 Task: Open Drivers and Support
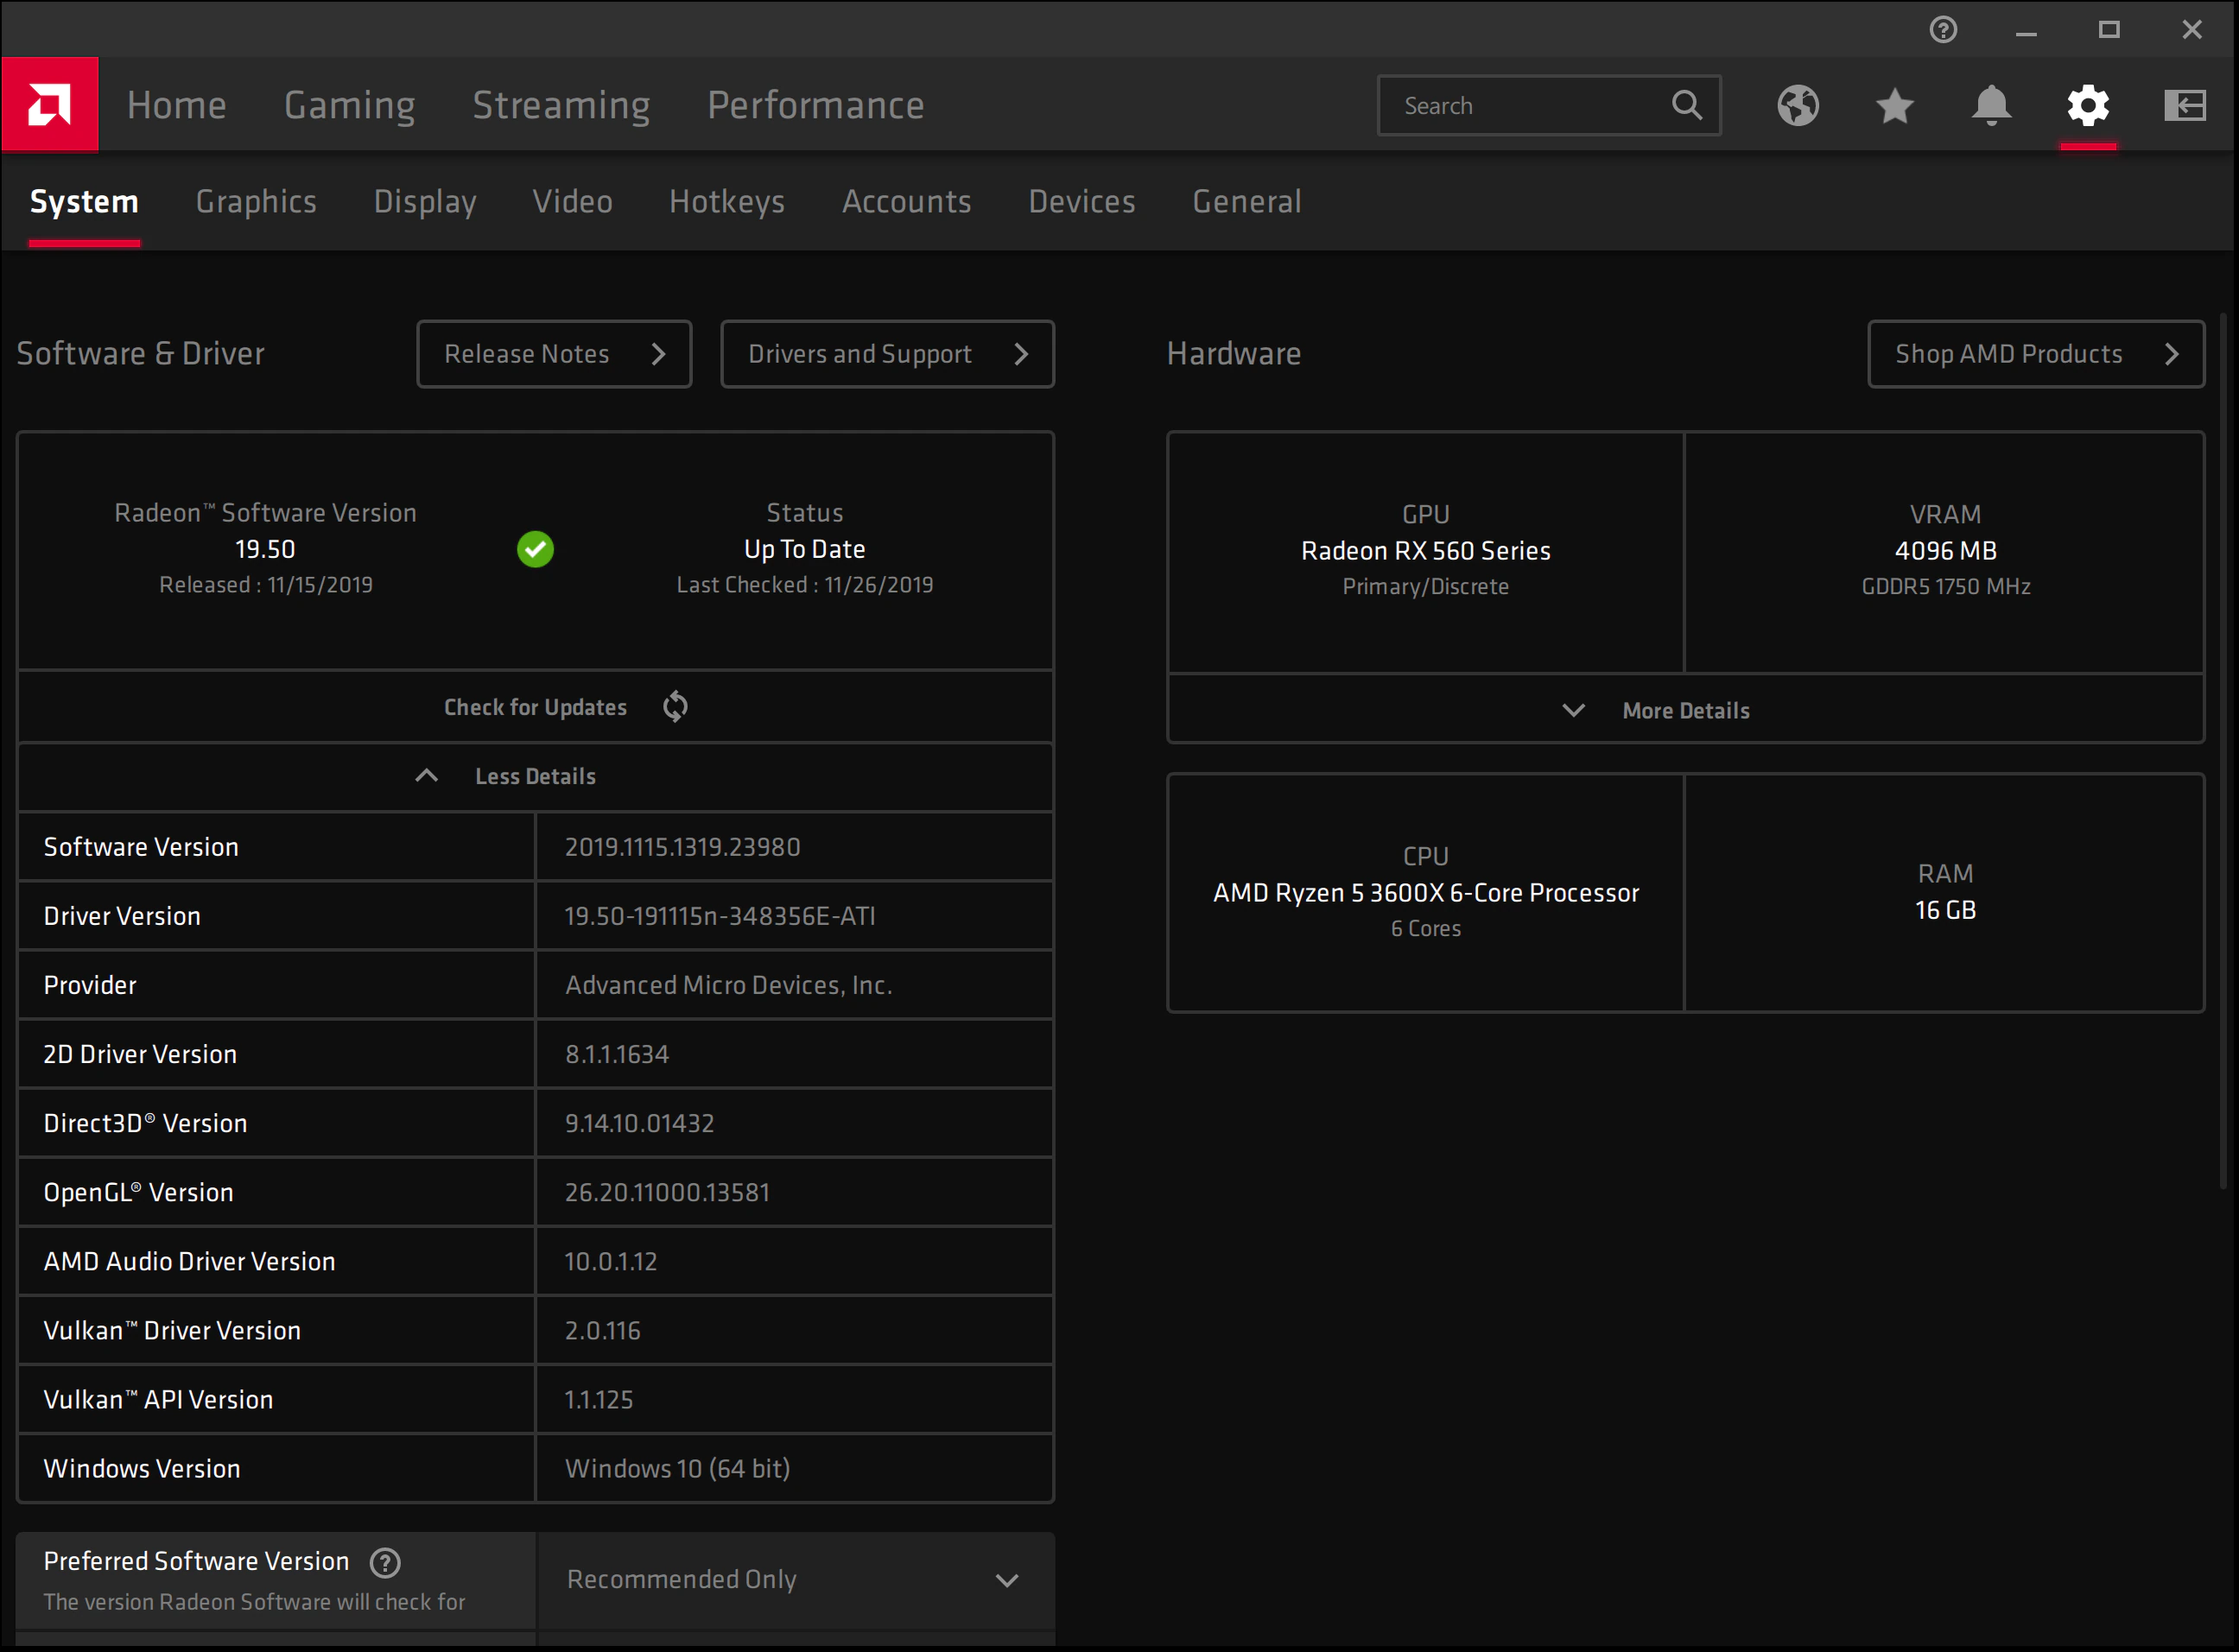point(887,354)
